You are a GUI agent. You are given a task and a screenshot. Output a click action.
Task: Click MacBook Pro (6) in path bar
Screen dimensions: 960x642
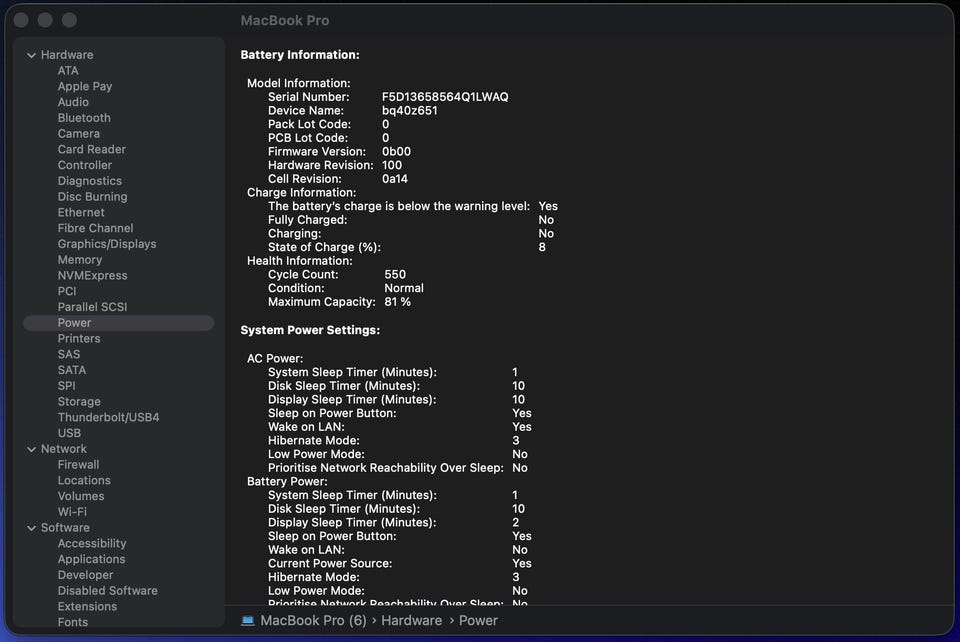tap(313, 621)
